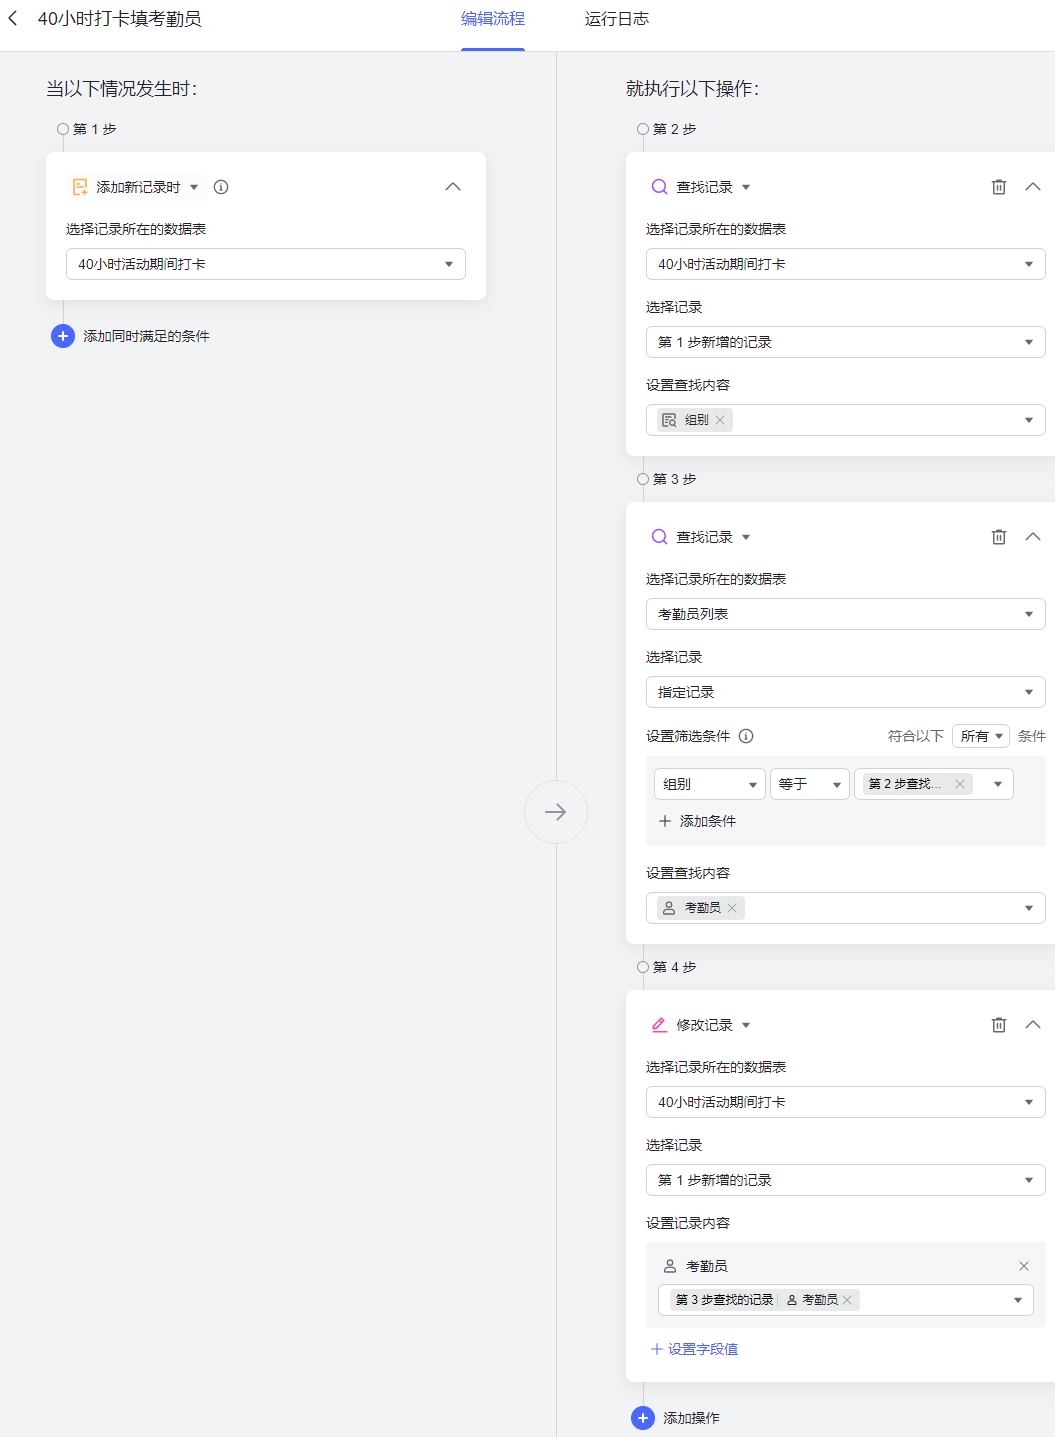This screenshot has width=1055, height=1437.
Task: Delete step 3 with its trash icon
Action: point(998,537)
